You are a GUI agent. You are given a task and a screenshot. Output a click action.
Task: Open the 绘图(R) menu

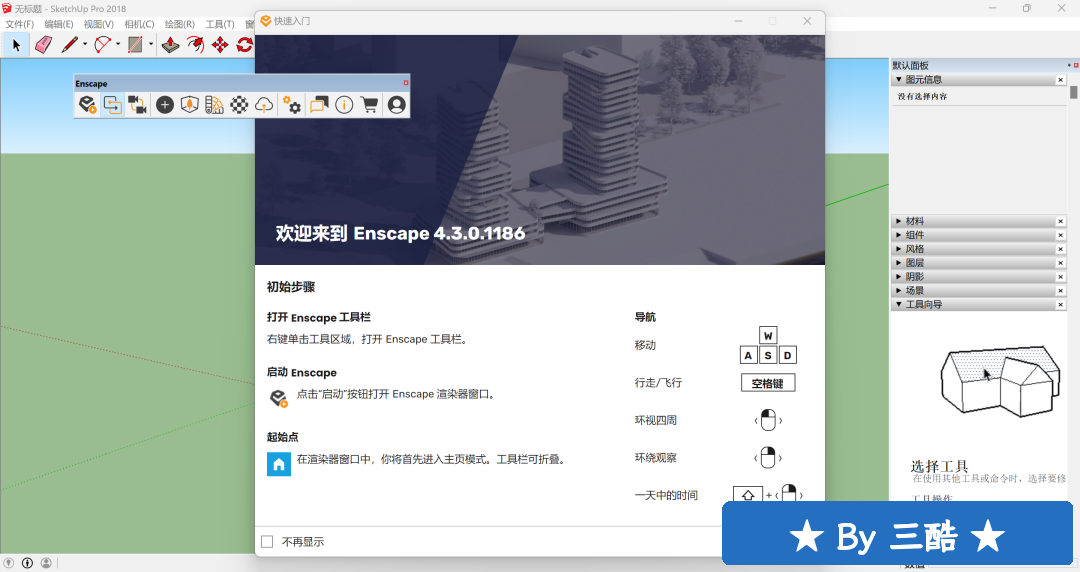tap(179, 24)
